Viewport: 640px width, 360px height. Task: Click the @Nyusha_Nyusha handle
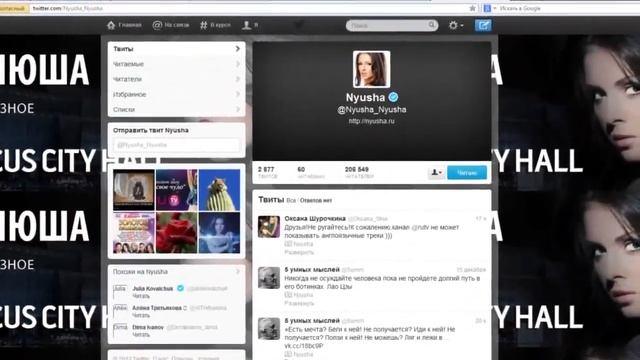coord(371,109)
